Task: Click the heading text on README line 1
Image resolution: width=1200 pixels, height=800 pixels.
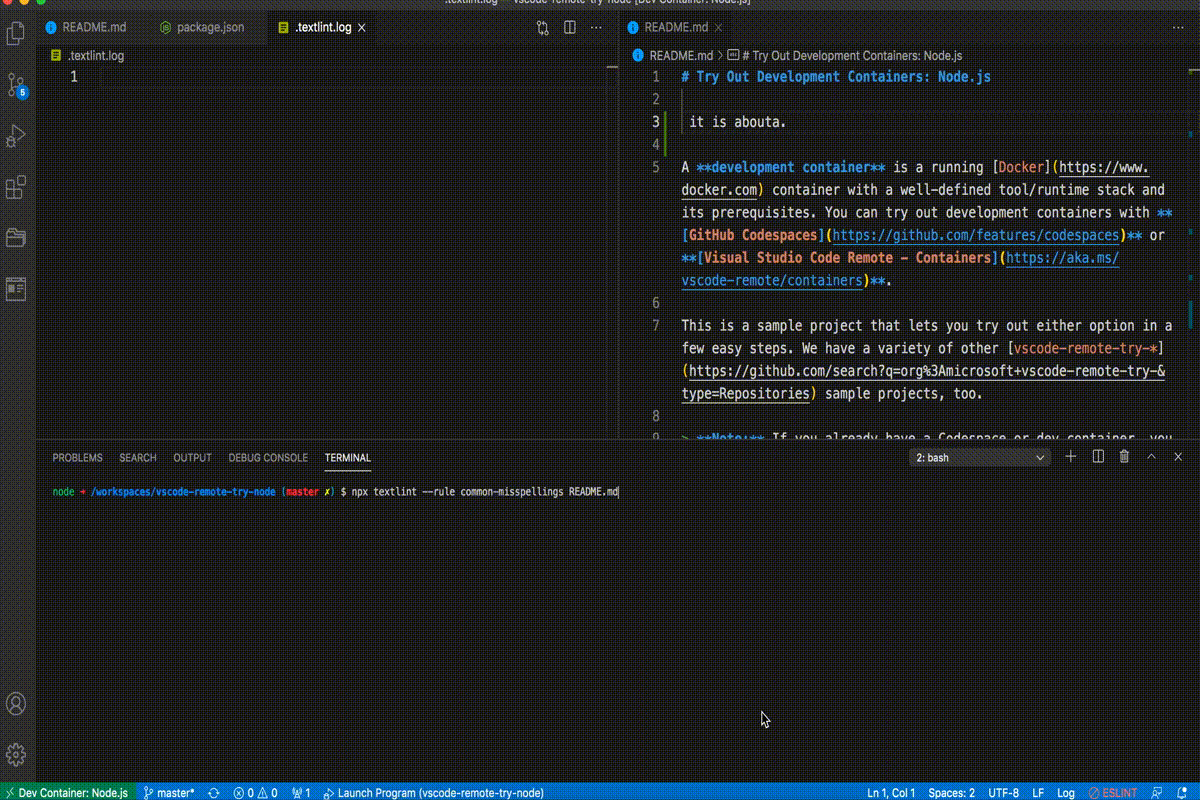Action: 836,77
